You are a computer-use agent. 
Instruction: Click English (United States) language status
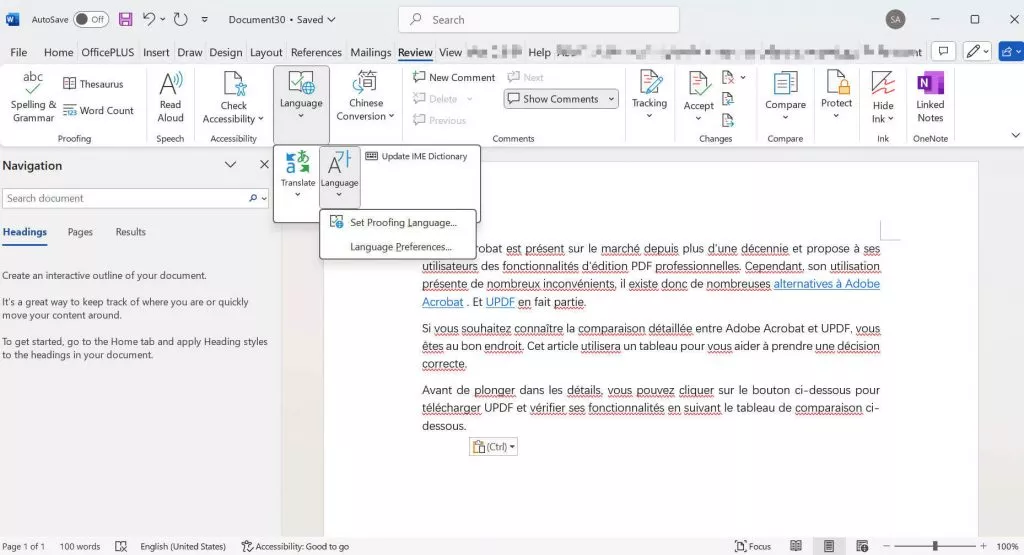[x=183, y=547]
